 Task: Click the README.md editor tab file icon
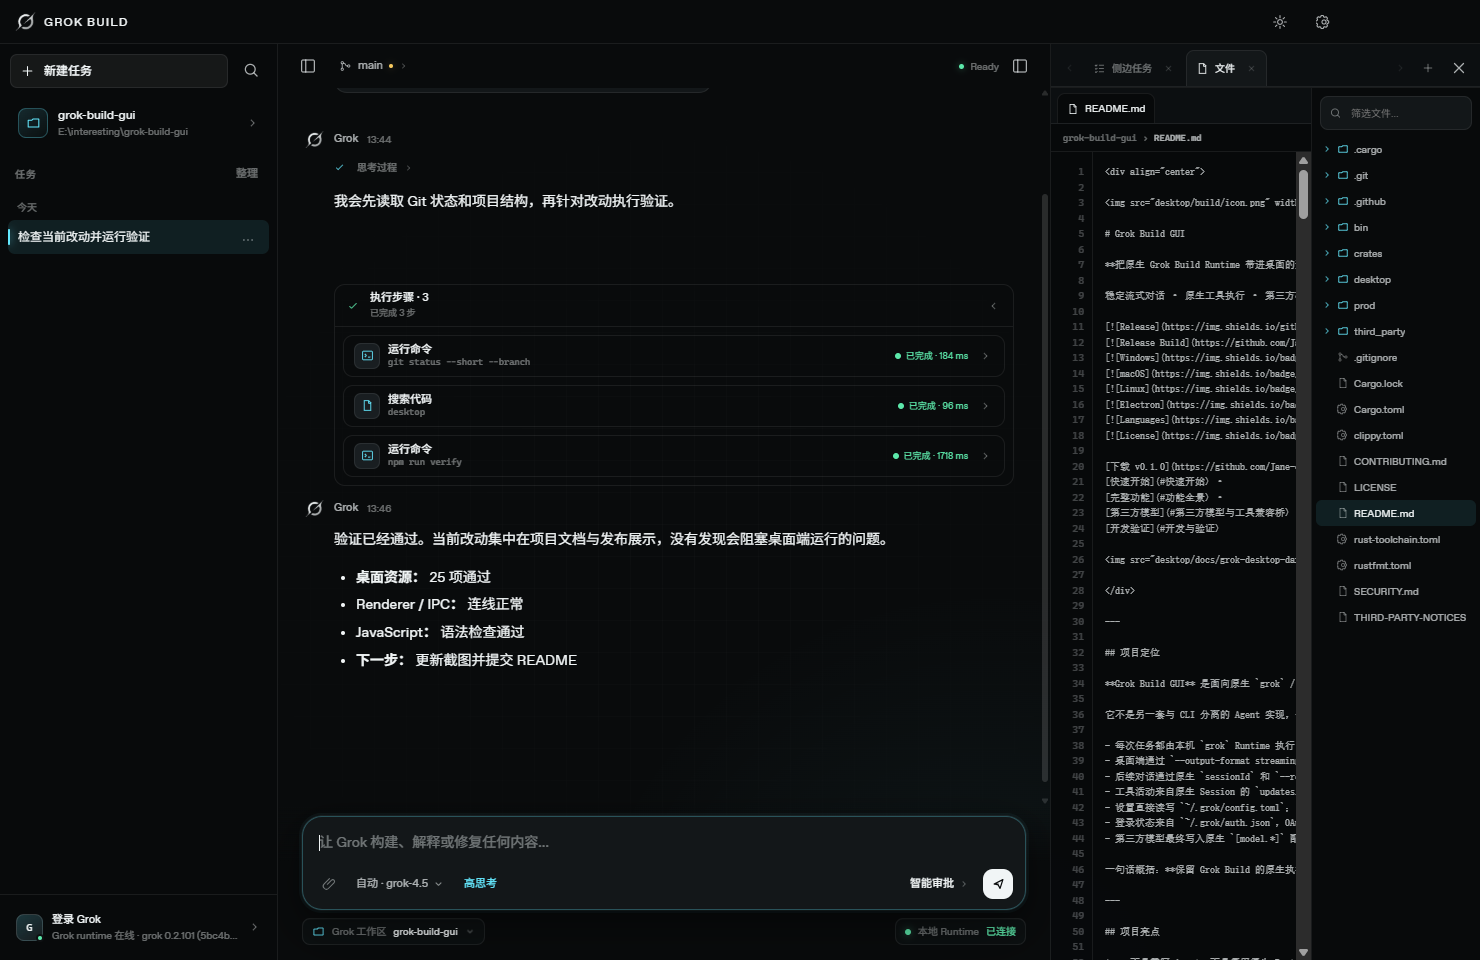(1073, 109)
